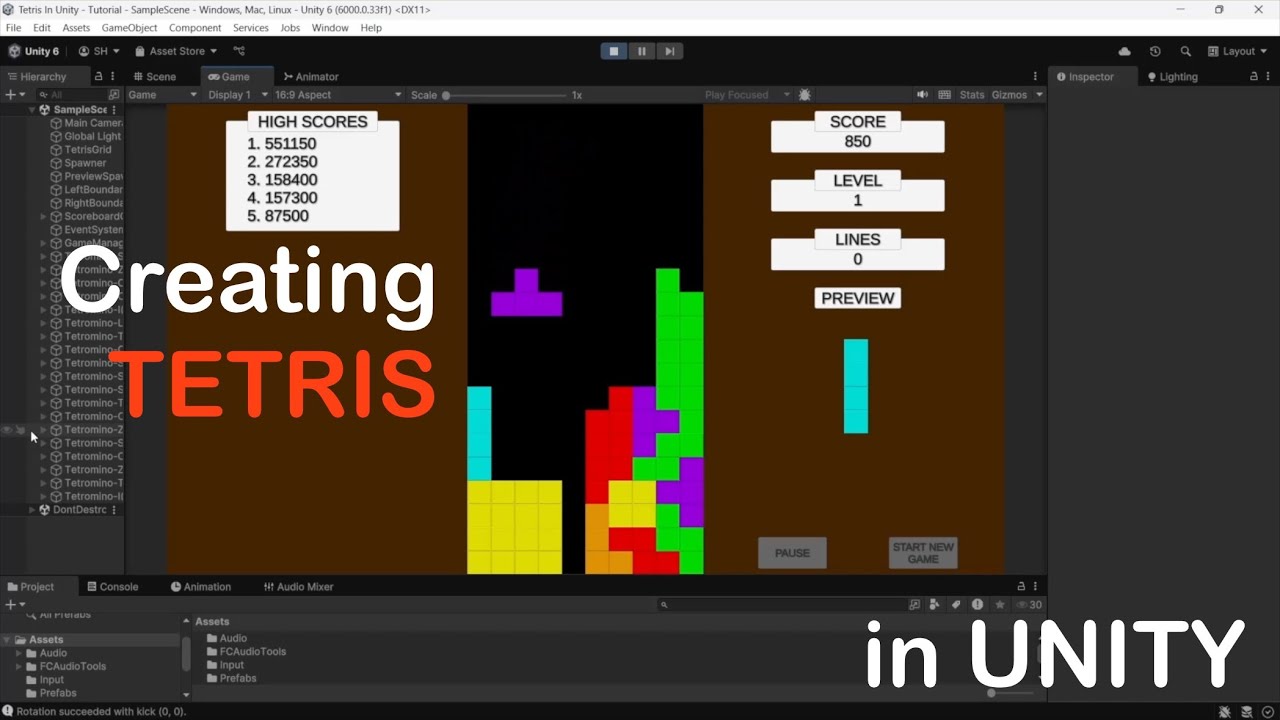Open the SH account dropdown
The image size is (1280, 720).
(98, 51)
